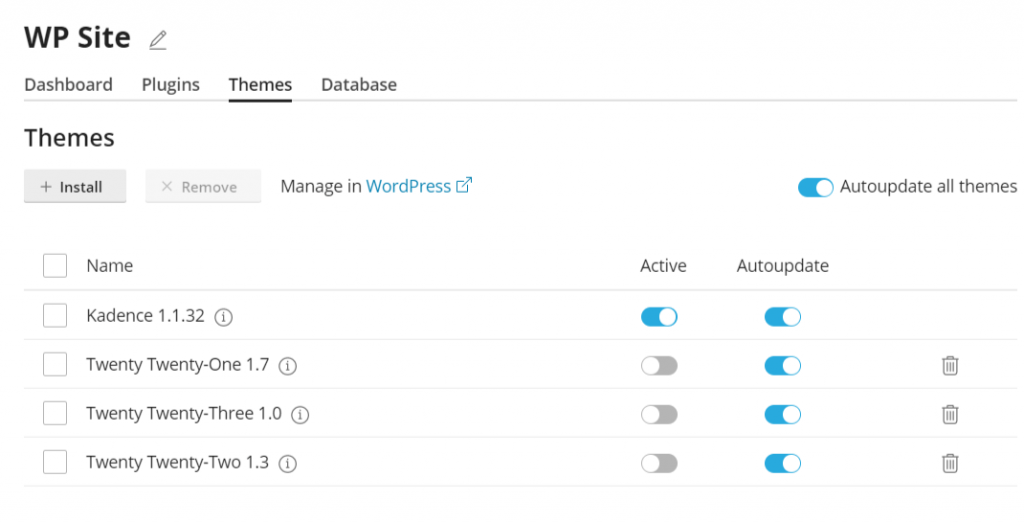Image resolution: width=1024 pixels, height=522 pixels.
Task: Open info icon for Twenty Twenty-Three 1.0
Action: pos(300,414)
